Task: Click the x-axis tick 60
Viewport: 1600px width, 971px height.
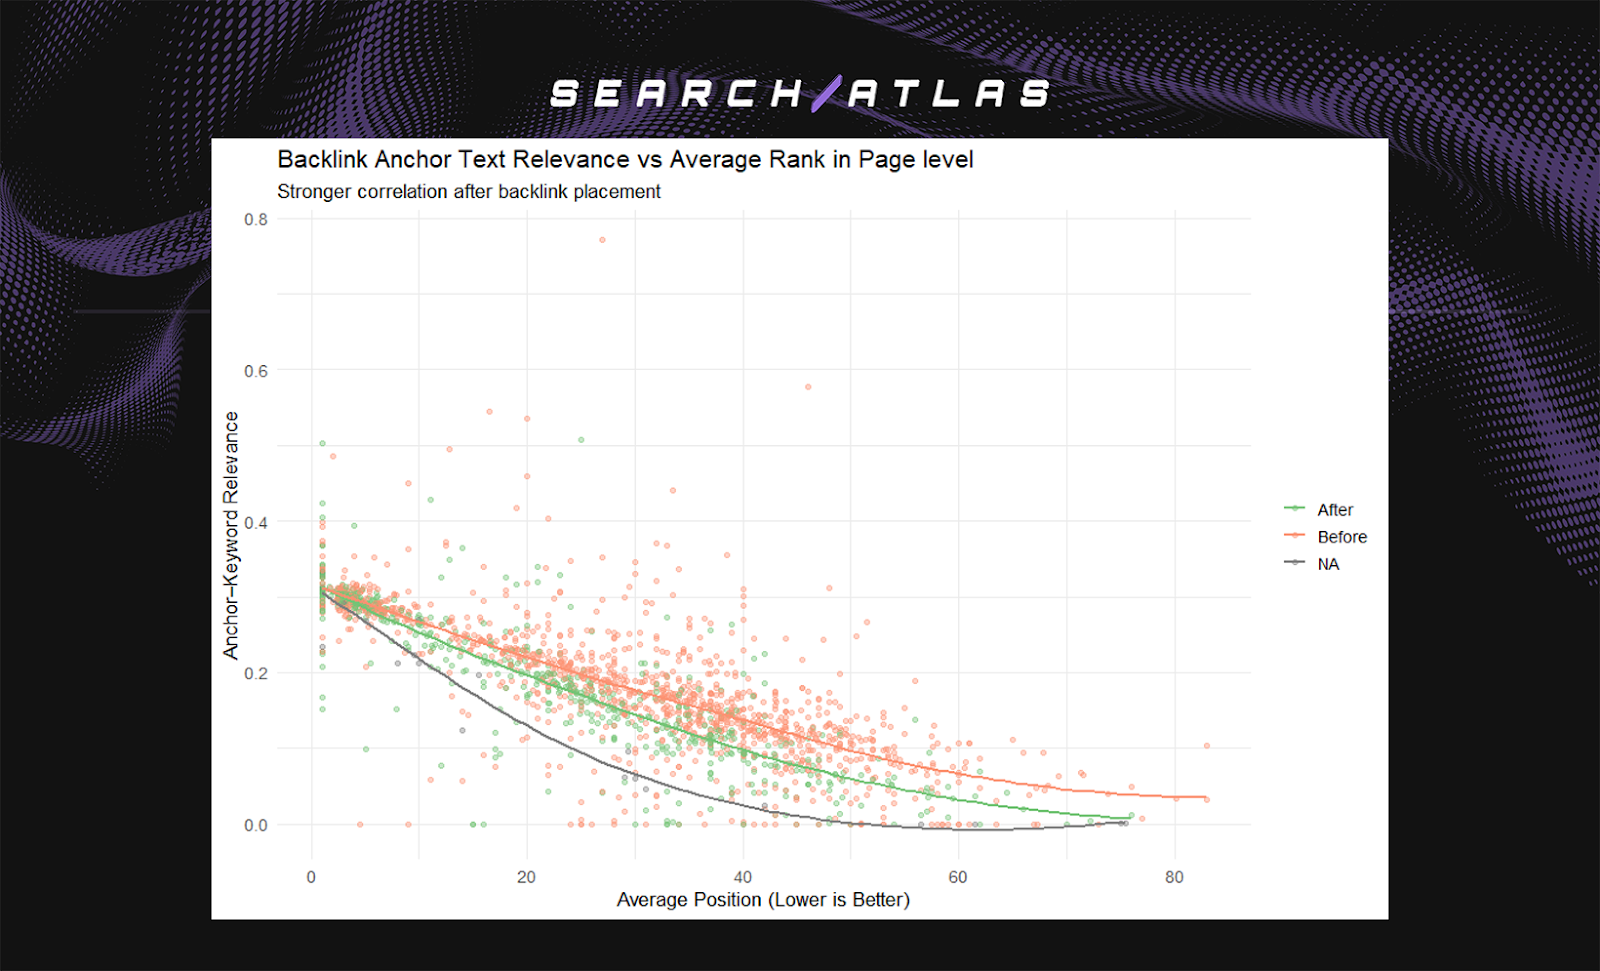Action: click(958, 877)
